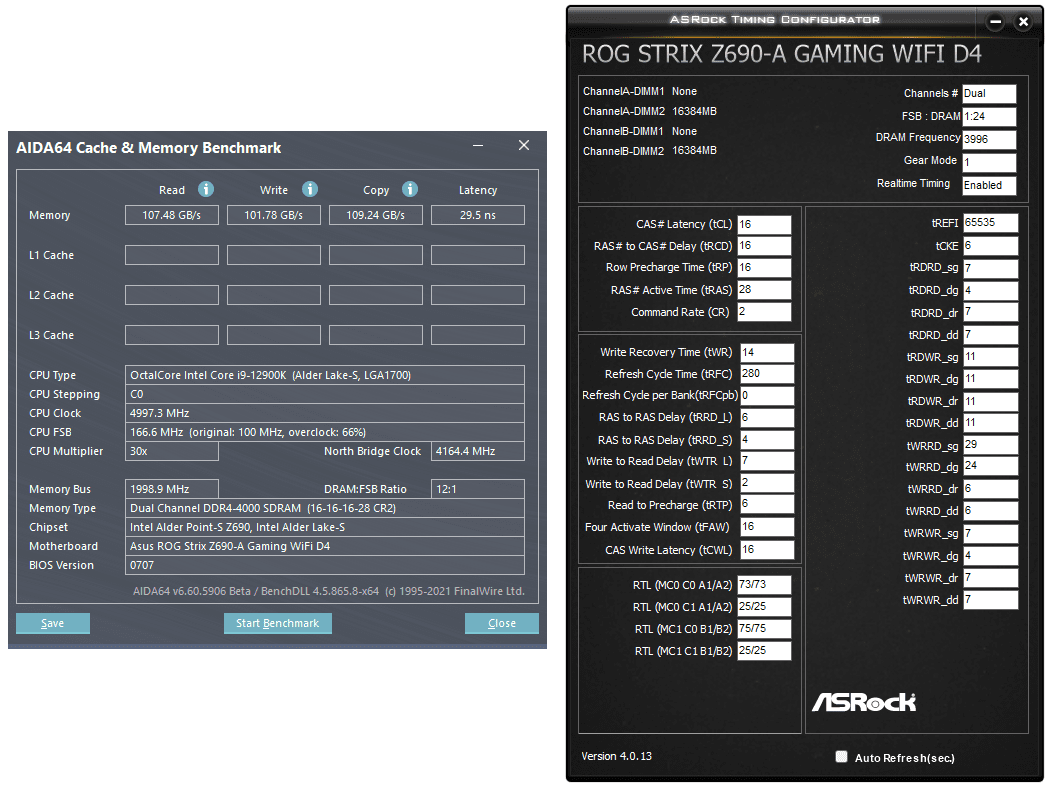Click the Memory Type value field
The width and height of the screenshot is (1050, 790).
(x=325, y=508)
